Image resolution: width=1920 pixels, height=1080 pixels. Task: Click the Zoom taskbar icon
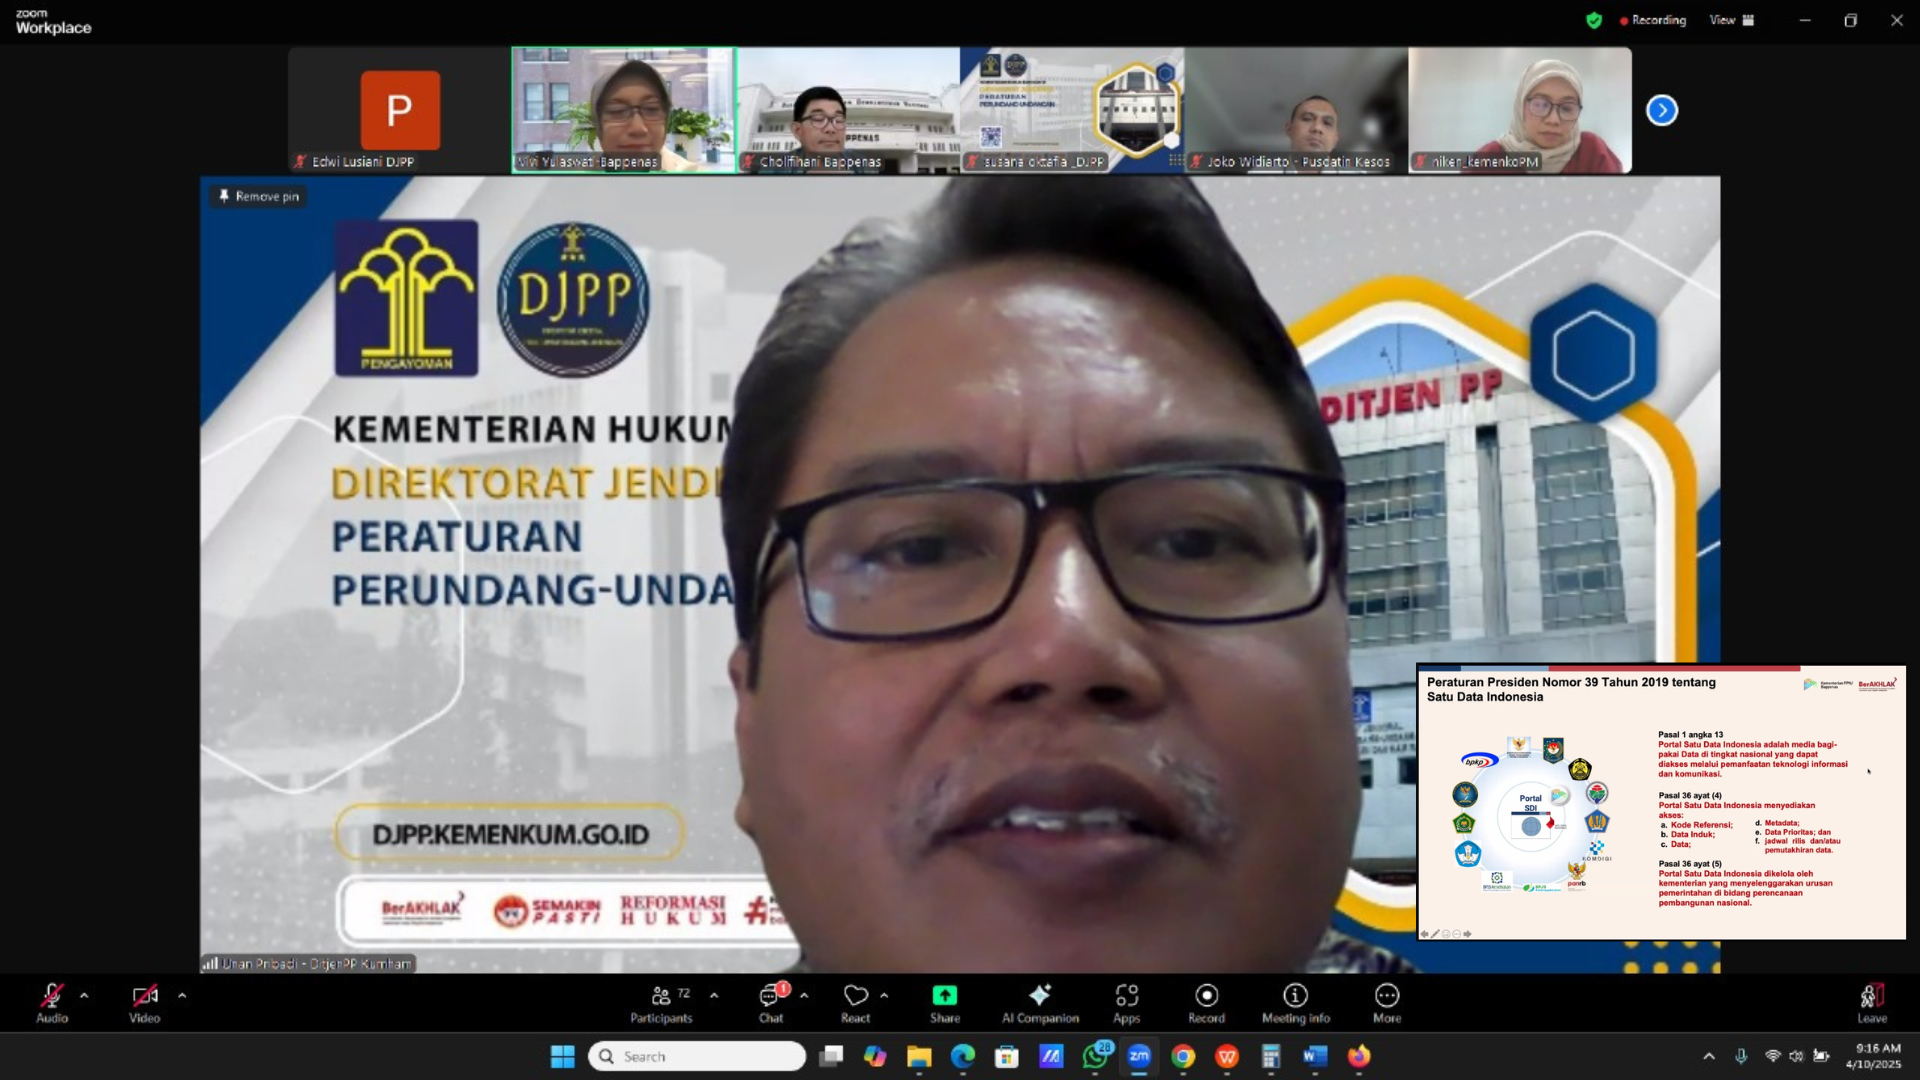(x=1139, y=1056)
